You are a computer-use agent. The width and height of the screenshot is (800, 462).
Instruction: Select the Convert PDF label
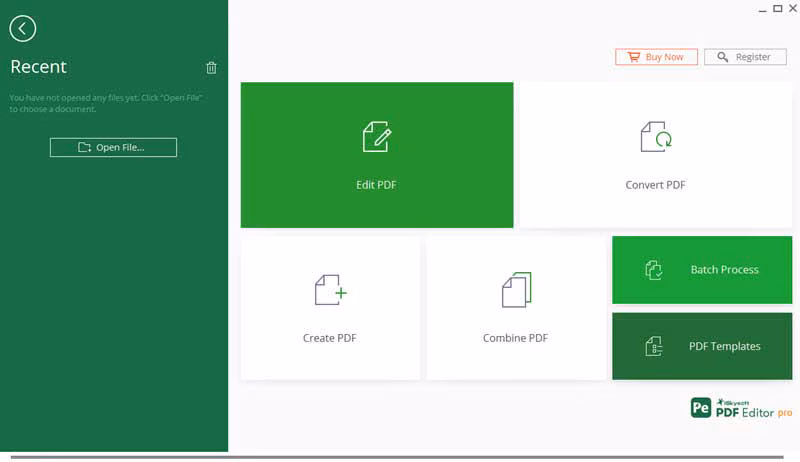click(x=656, y=185)
